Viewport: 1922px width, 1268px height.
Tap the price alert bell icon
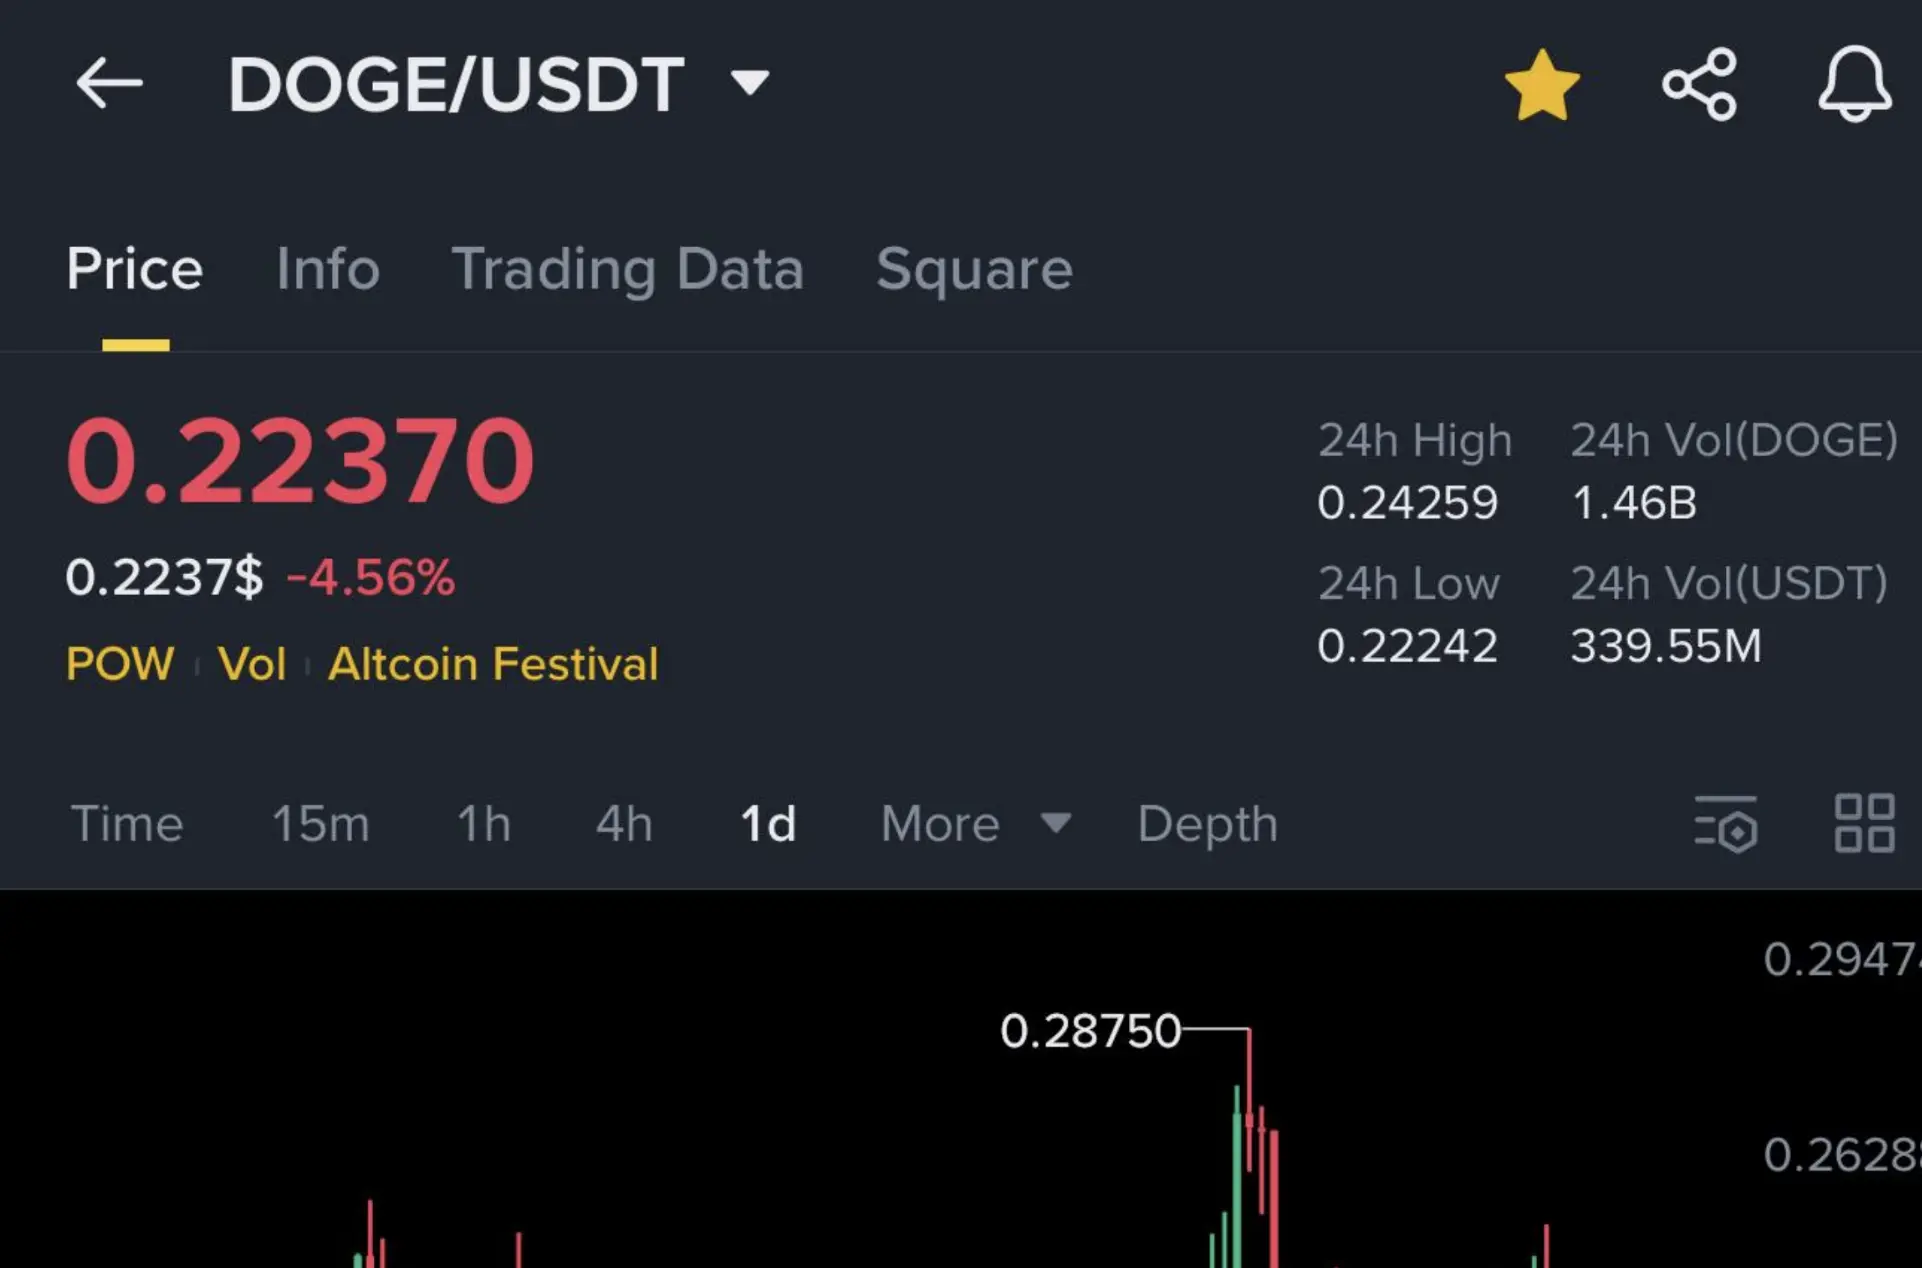(1854, 84)
